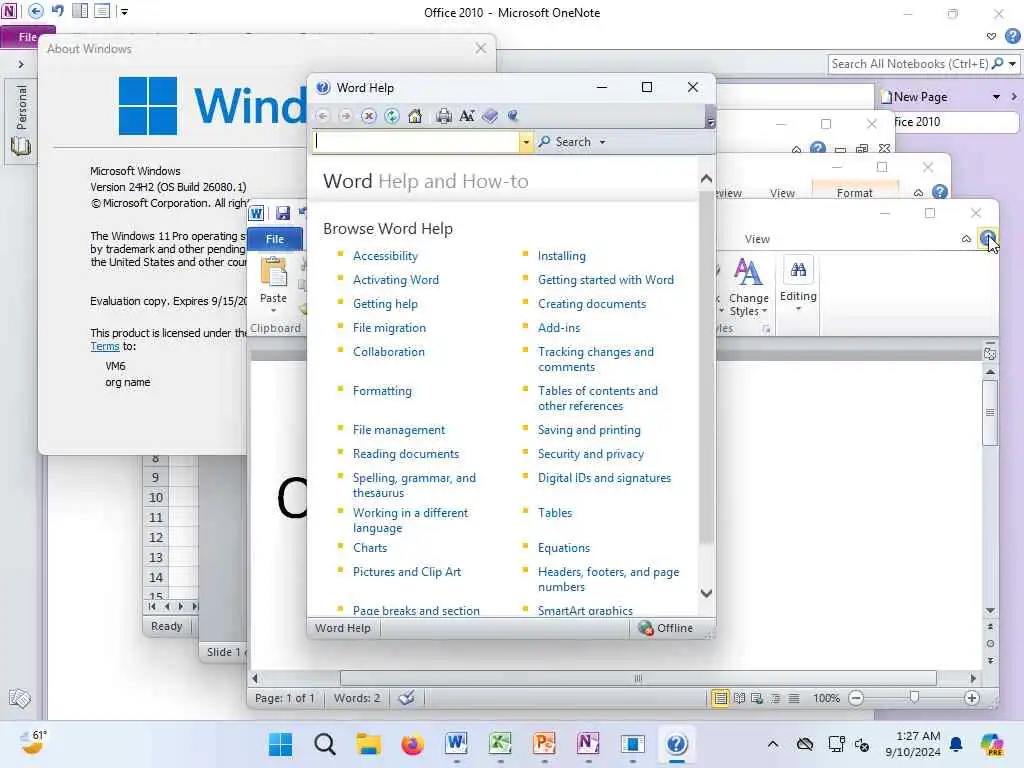Screen dimensions: 1024x768
Task: Open Change Styles dropdown in Word ribbon
Action: tap(748, 287)
